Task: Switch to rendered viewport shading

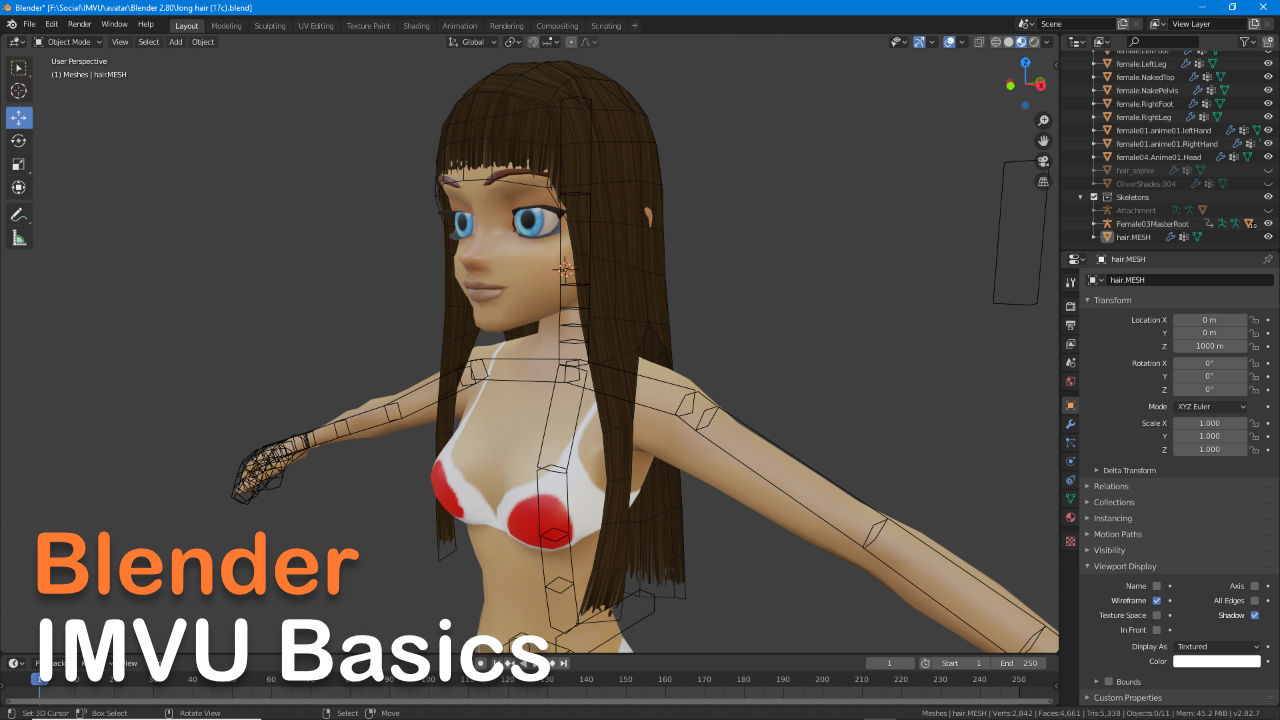Action: (x=1034, y=42)
